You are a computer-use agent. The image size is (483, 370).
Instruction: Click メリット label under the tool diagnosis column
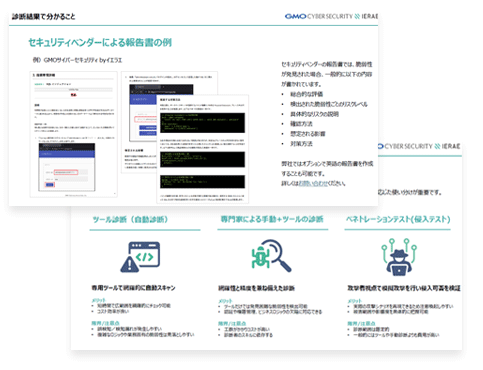[99, 300]
